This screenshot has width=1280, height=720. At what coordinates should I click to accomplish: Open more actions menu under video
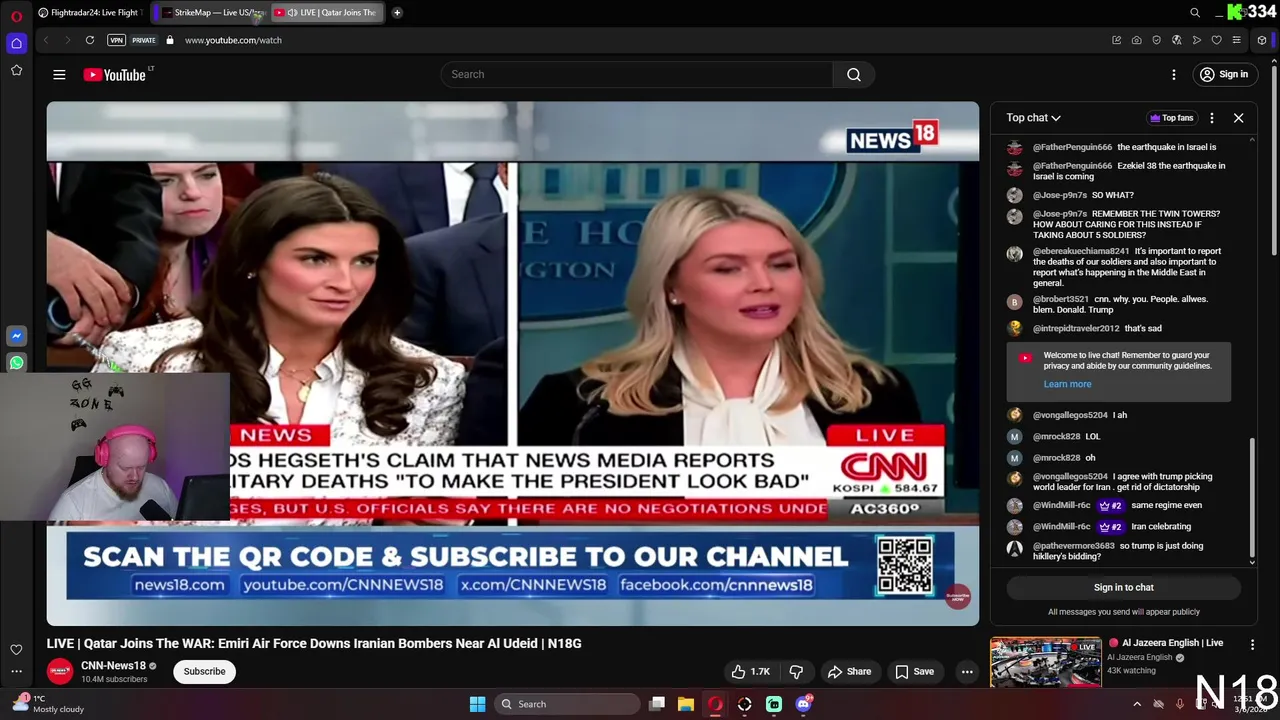(967, 672)
